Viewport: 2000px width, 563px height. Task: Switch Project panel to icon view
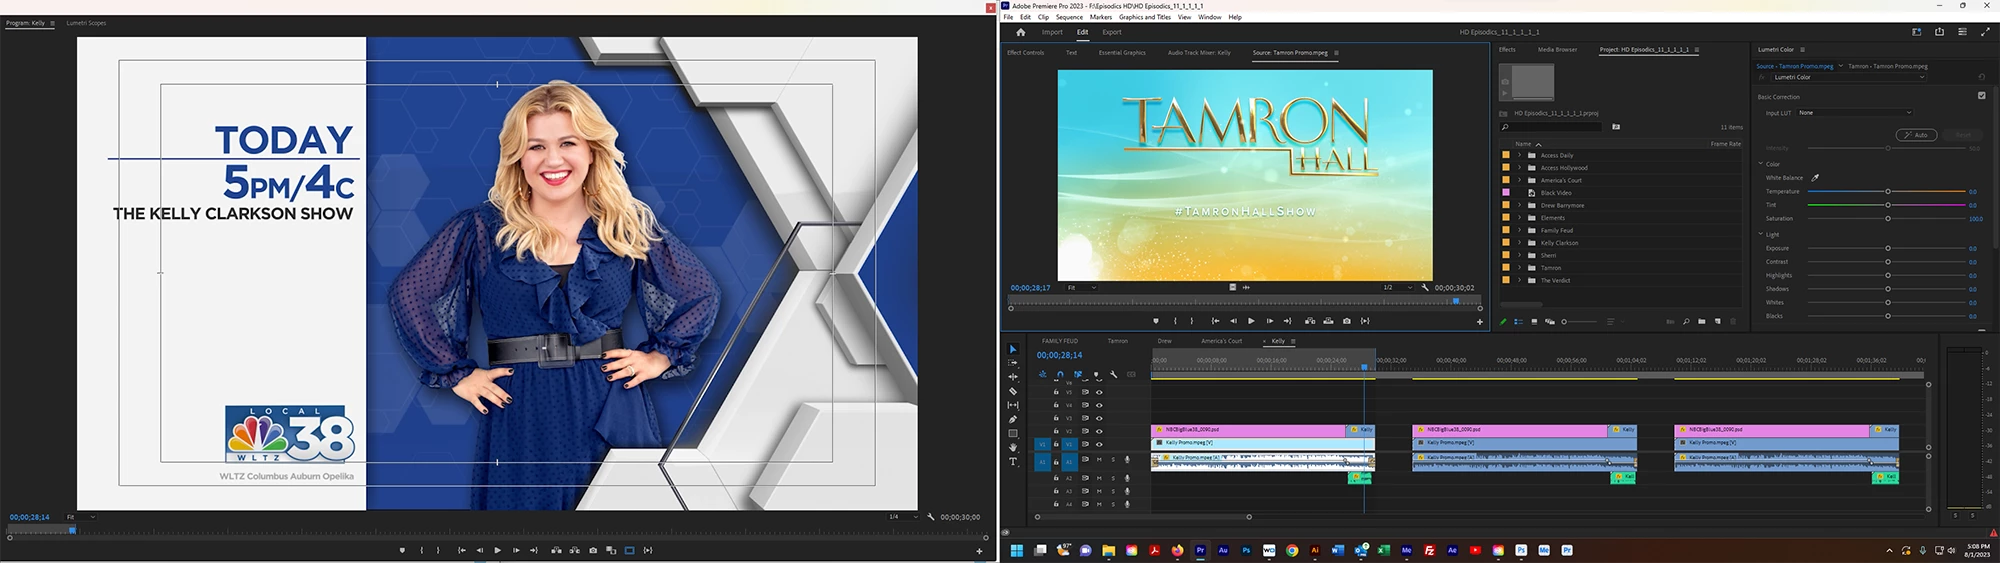pyautogui.click(x=1534, y=322)
